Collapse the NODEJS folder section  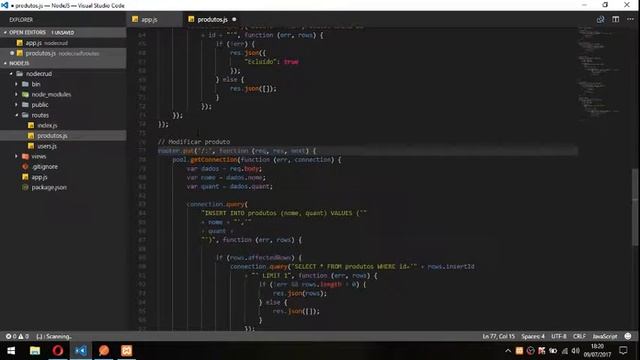(63, 63)
